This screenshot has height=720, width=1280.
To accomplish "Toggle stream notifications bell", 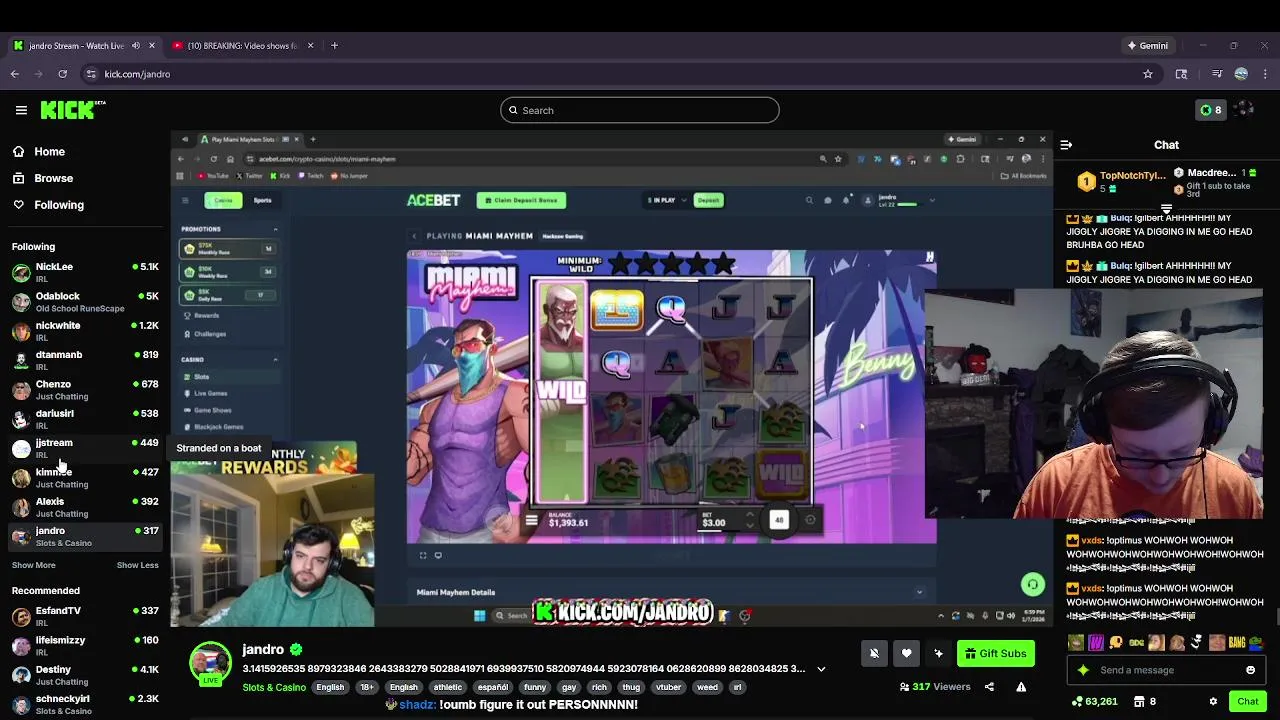I will pyautogui.click(x=874, y=653).
